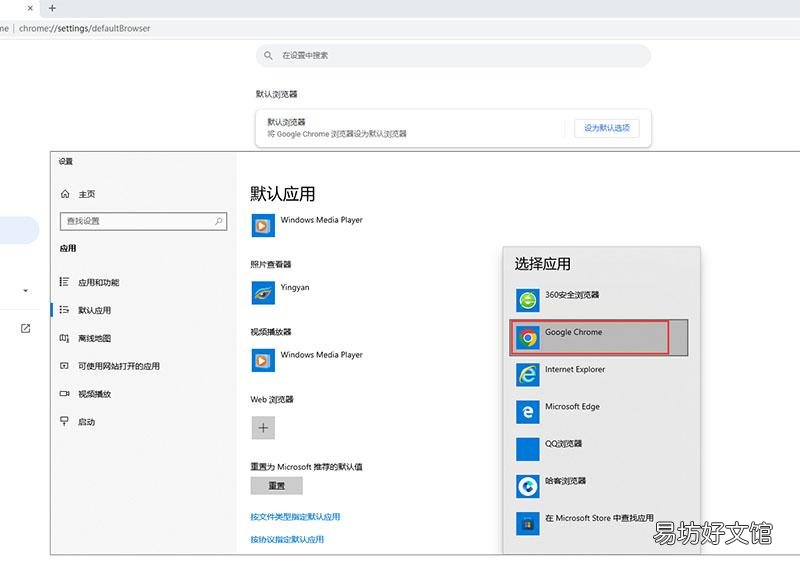Click the 查找设置 search box
800x565 pixels.
tap(143, 221)
